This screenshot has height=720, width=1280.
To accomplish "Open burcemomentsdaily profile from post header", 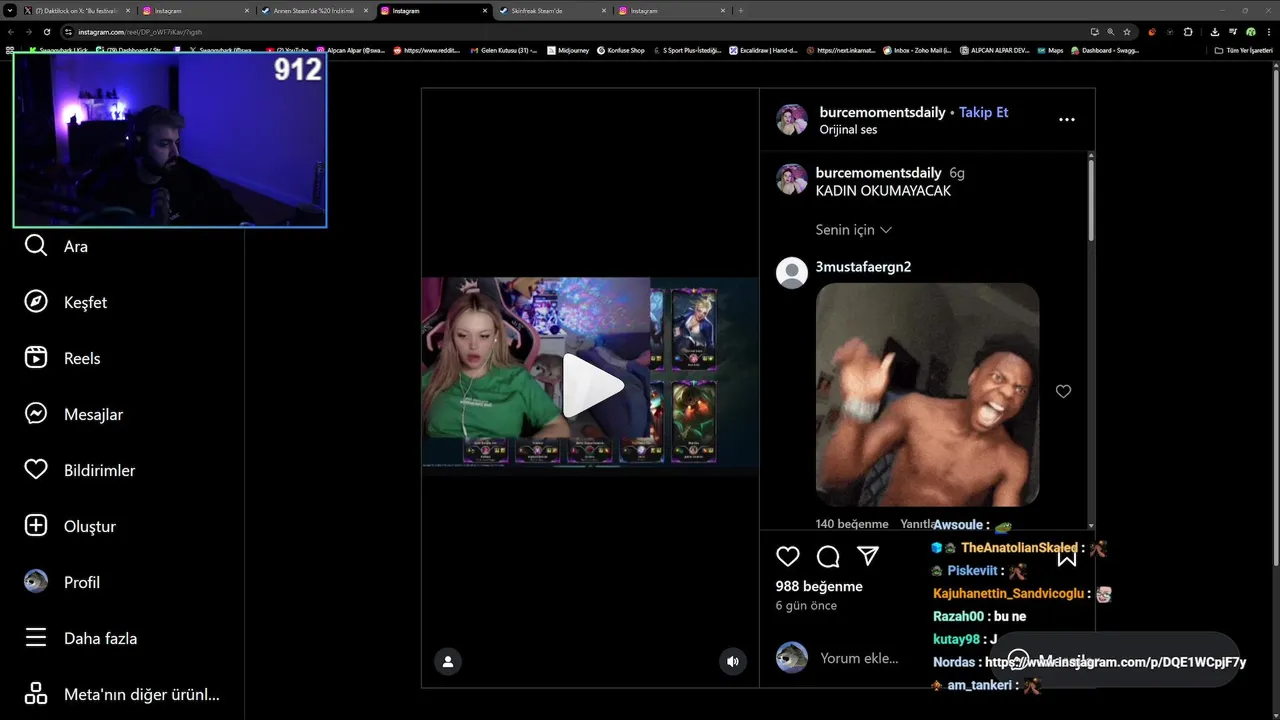I will click(x=882, y=112).
